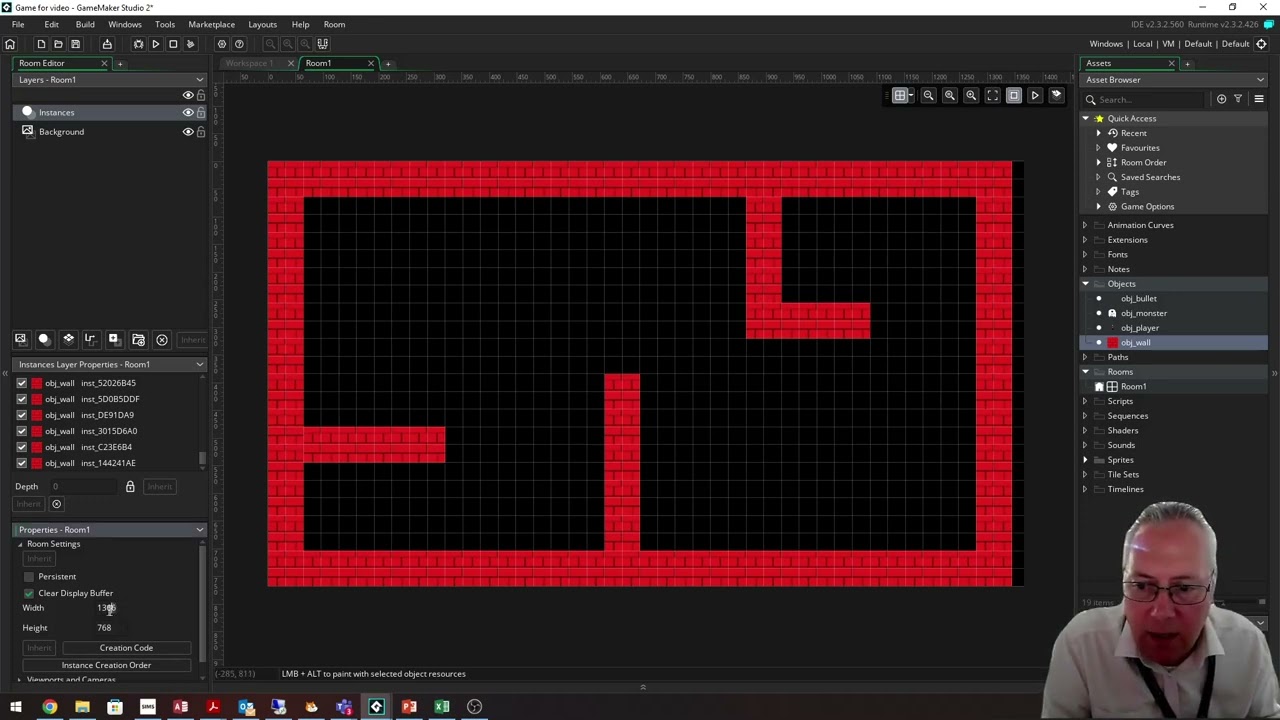Select obj_player in asset browser
Image resolution: width=1280 pixels, height=720 pixels.
pyautogui.click(x=1140, y=328)
